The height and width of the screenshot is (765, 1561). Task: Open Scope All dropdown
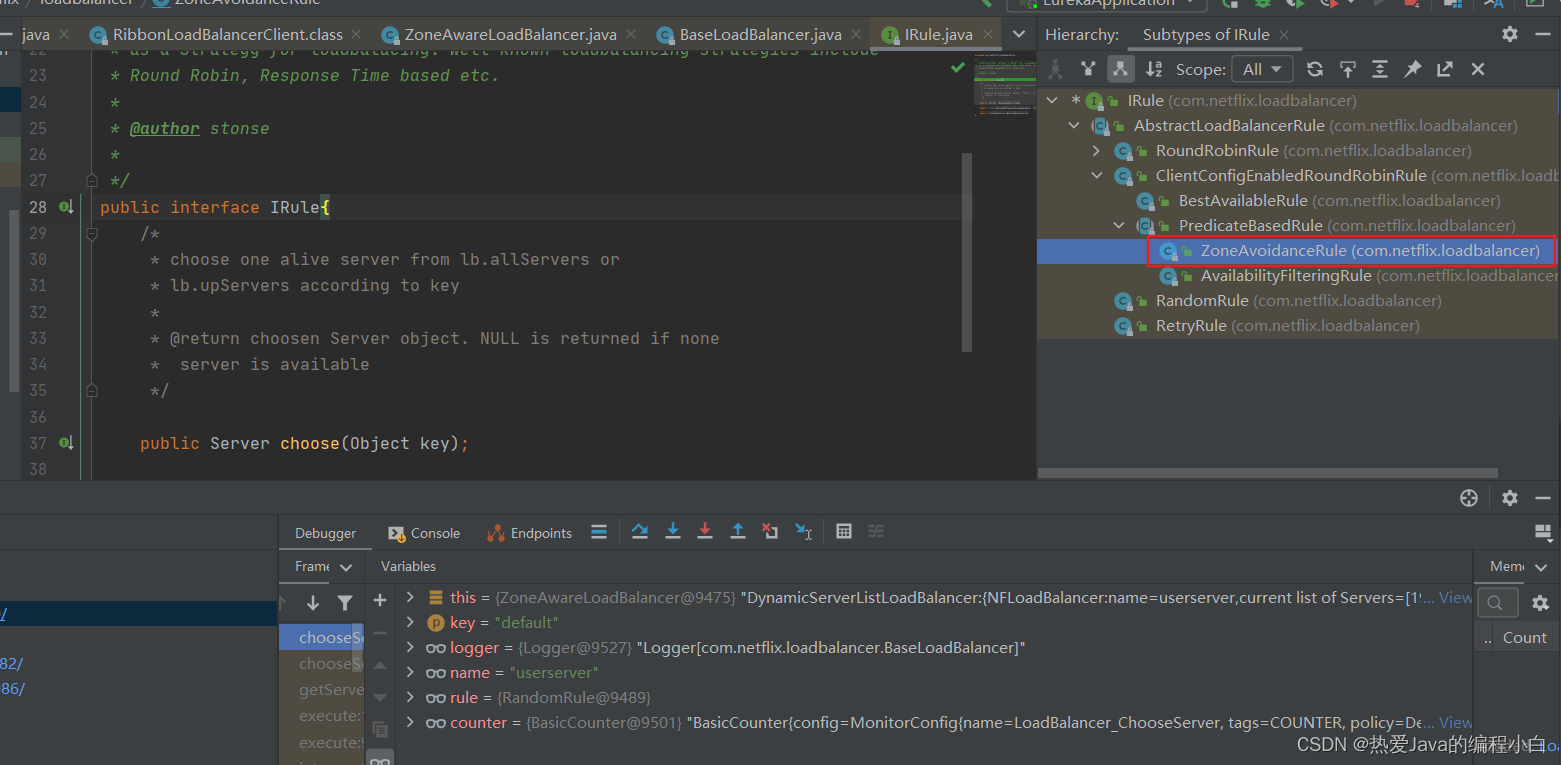point(1263,69)
